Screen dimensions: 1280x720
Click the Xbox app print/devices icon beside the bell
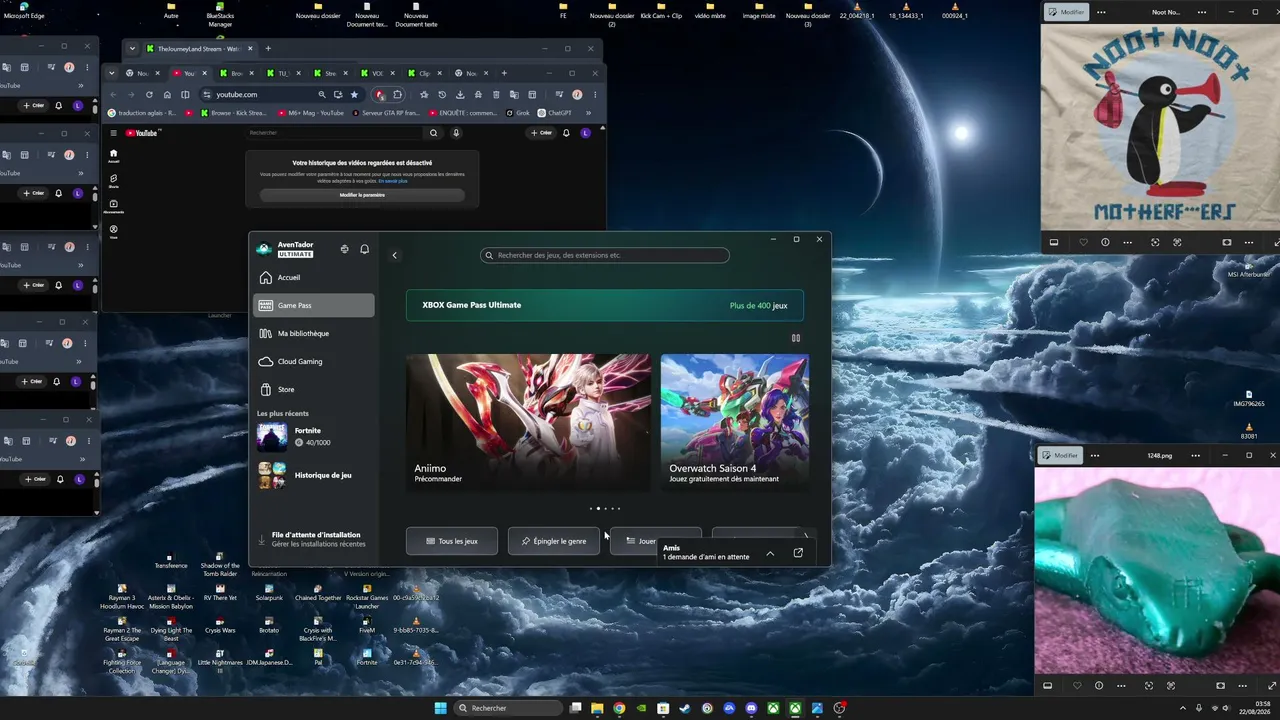click(344, 249)
